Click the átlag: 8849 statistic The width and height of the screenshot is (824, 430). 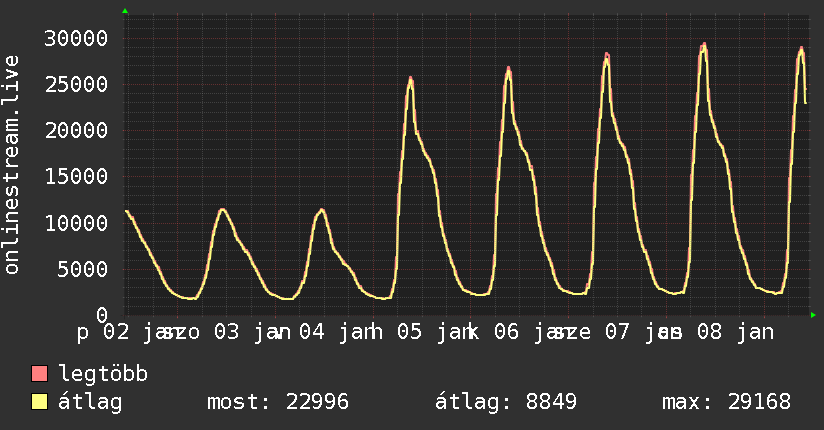tap(506, 402)
